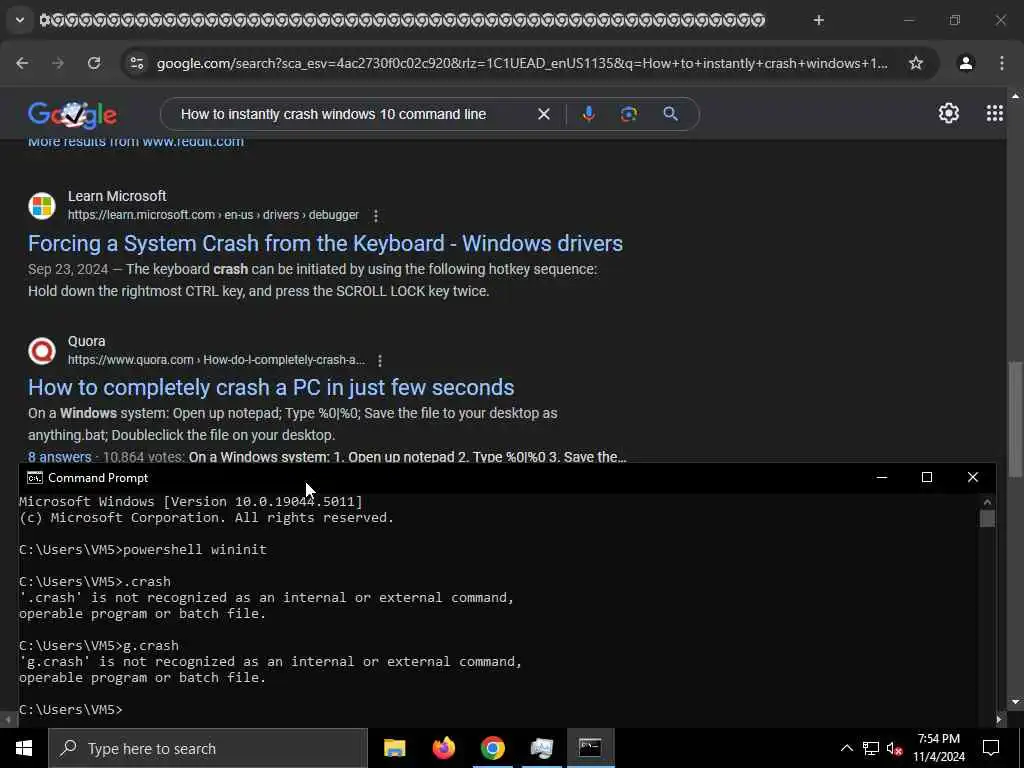This screenshot has height=768, width=1024.
Task: Click the 'C:\Users\VM5>g.crash' line
Action: pyautogui.click(x=99, y=646)
